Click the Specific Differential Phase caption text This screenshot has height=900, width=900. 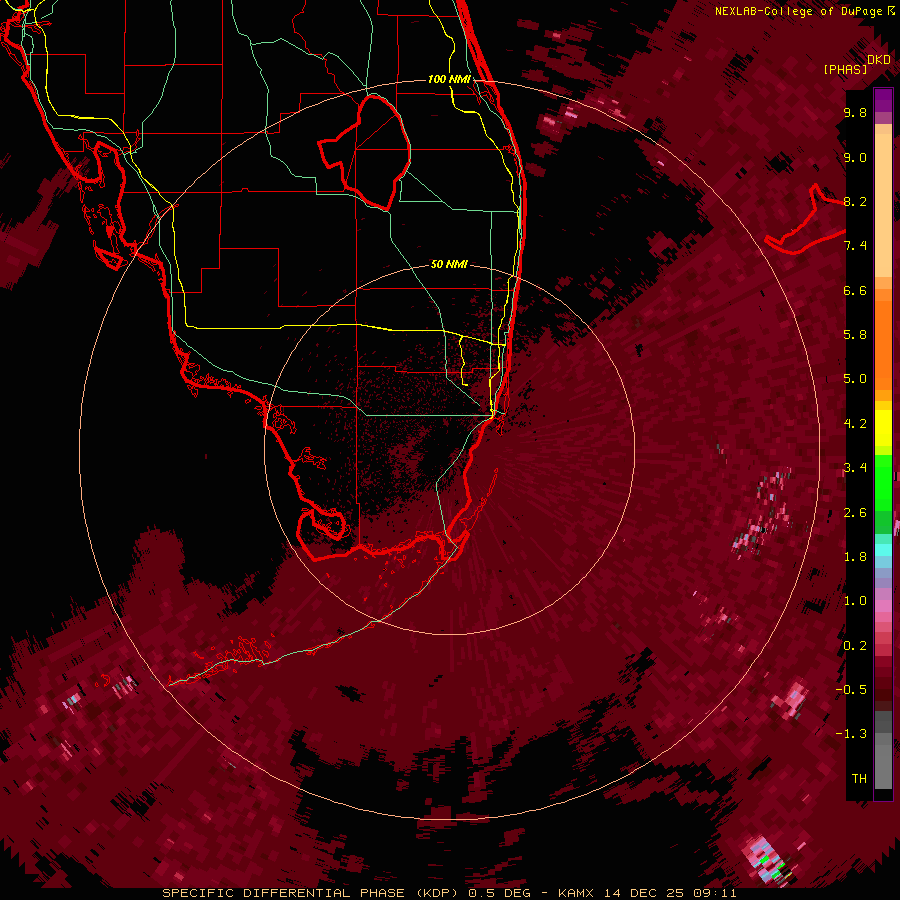[449, 893]
